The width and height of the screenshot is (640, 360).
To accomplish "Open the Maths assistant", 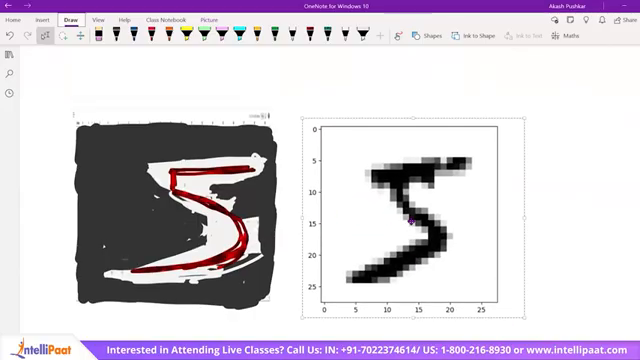I will click(x=565, y=36).
